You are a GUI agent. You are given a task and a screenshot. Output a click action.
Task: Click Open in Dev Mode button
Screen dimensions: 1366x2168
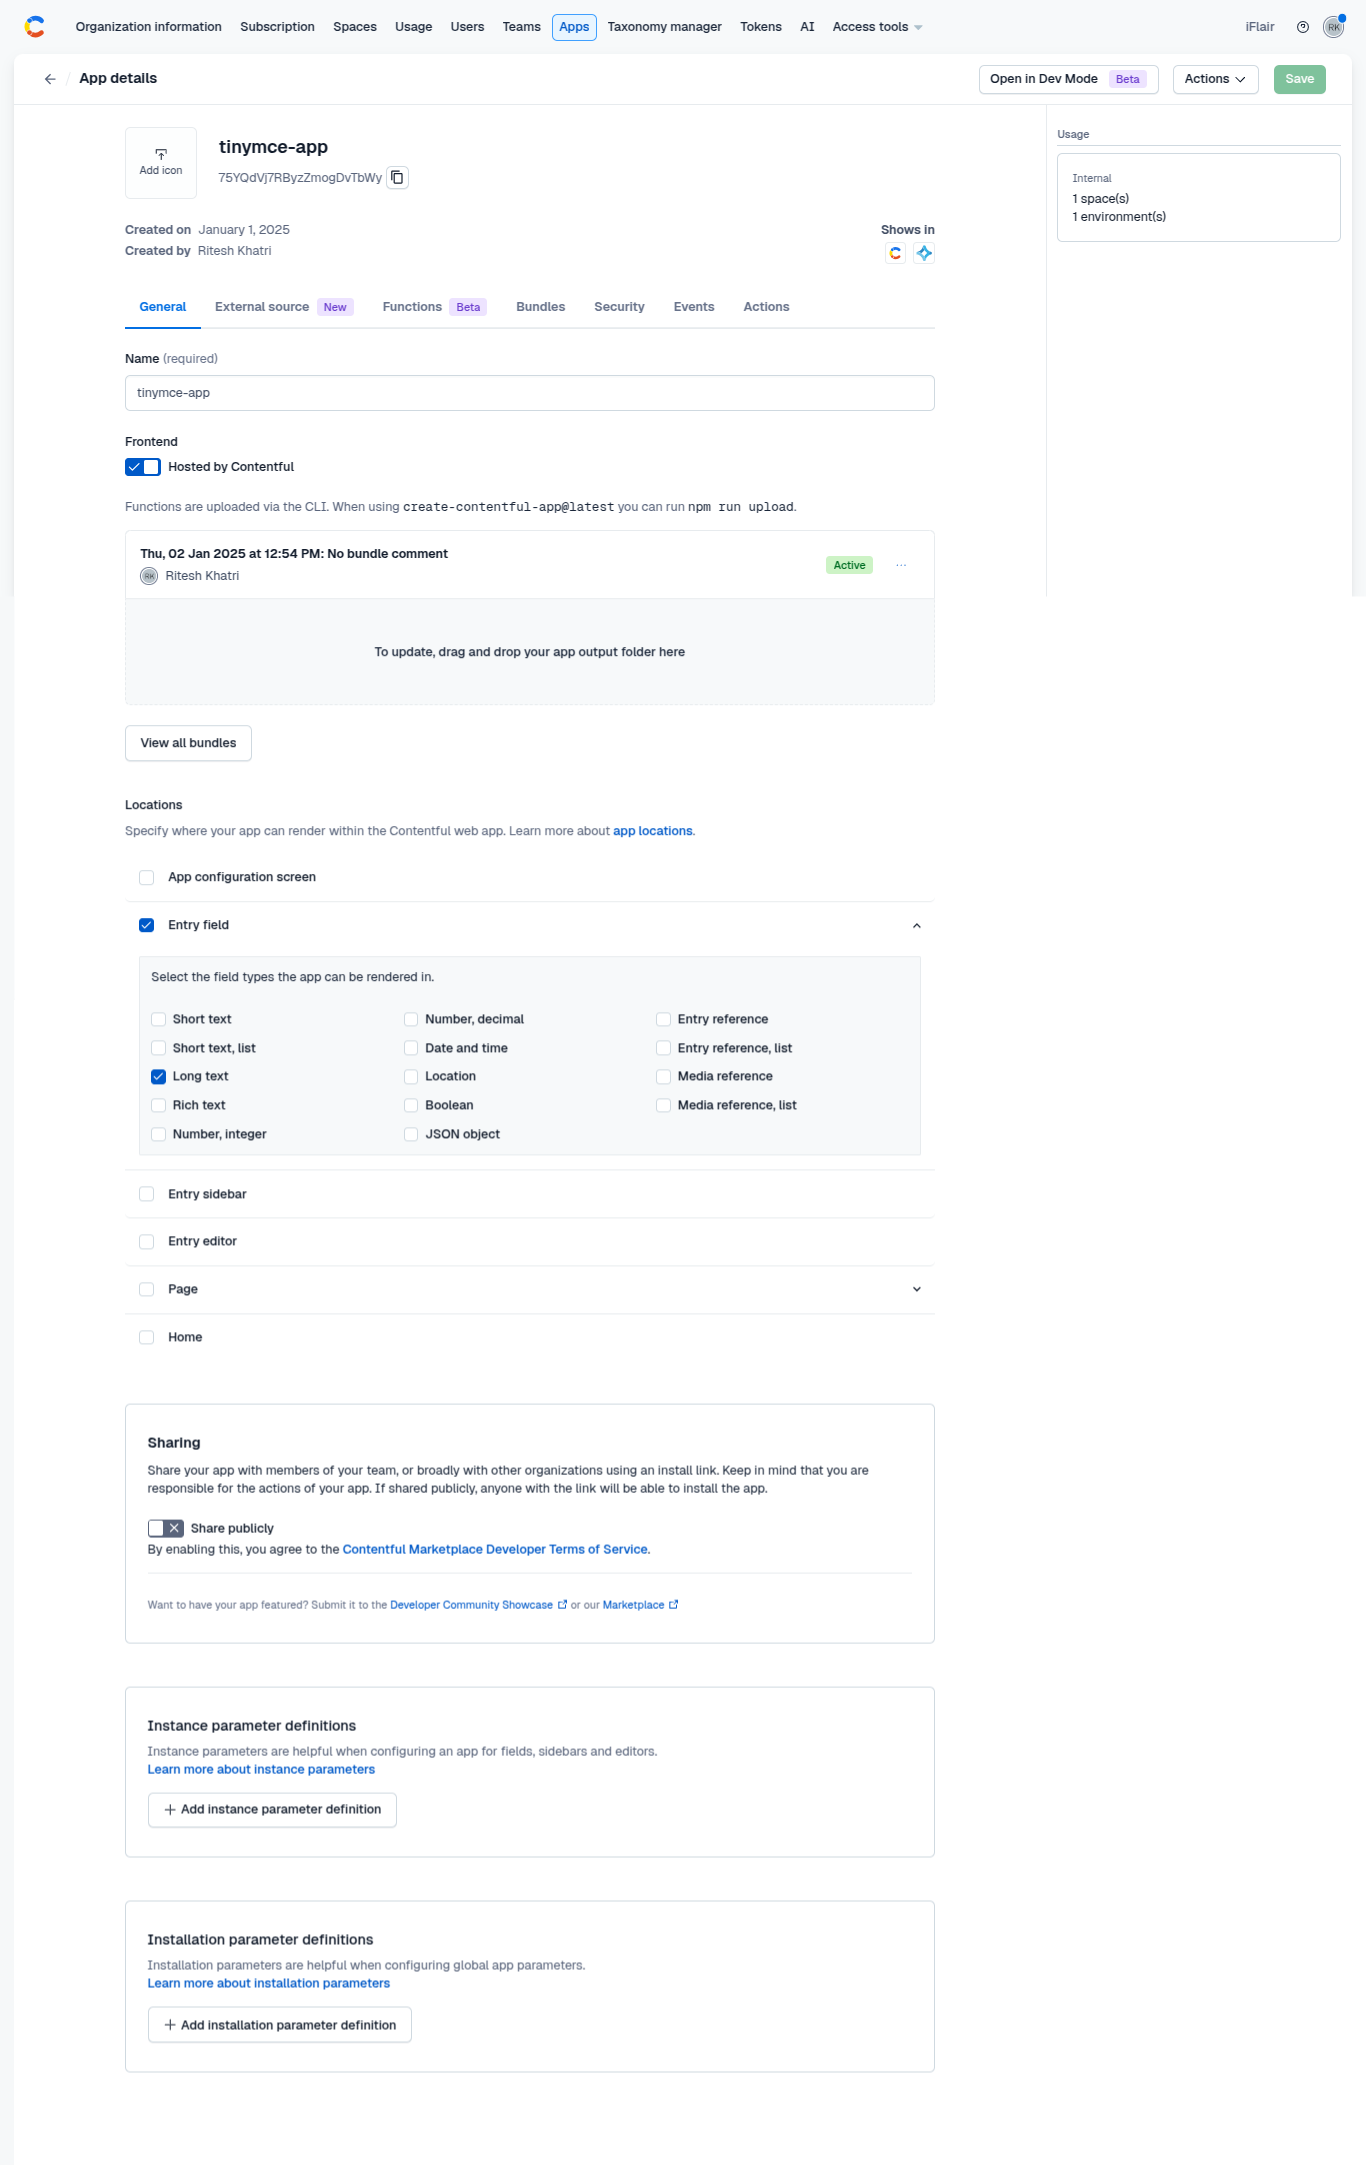click(x=1068, y=79)
